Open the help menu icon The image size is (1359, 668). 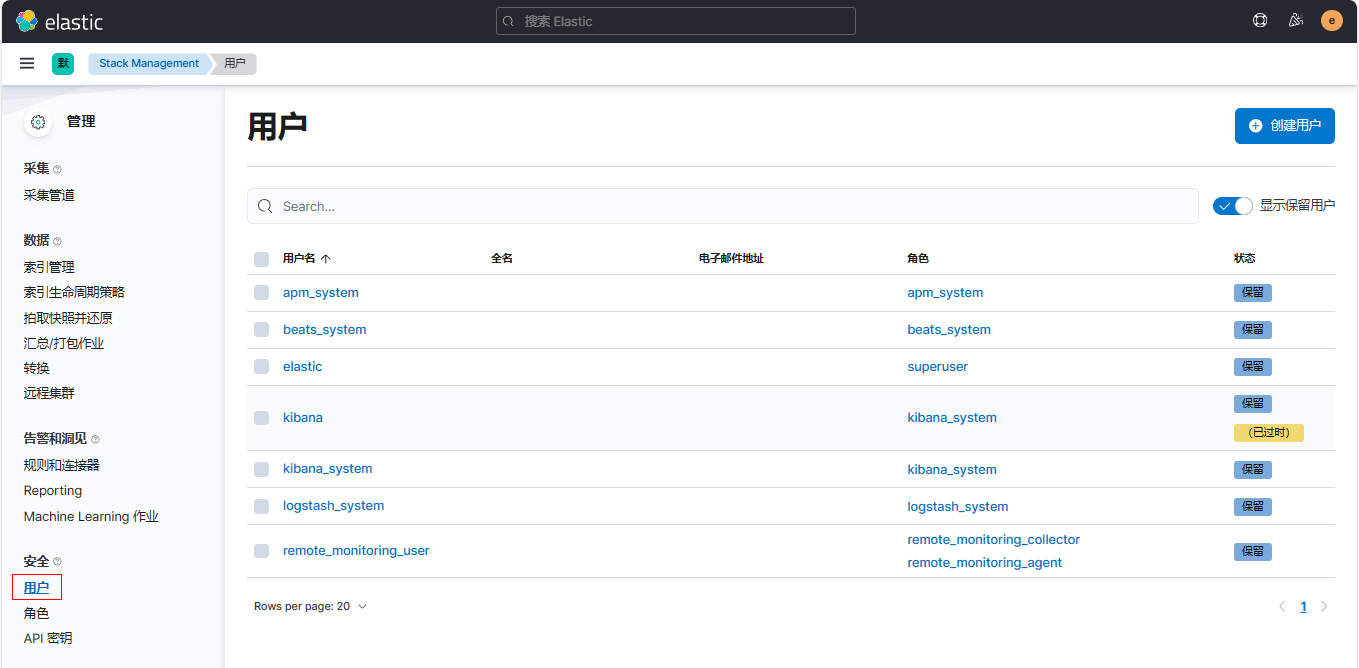(1260, 21)
